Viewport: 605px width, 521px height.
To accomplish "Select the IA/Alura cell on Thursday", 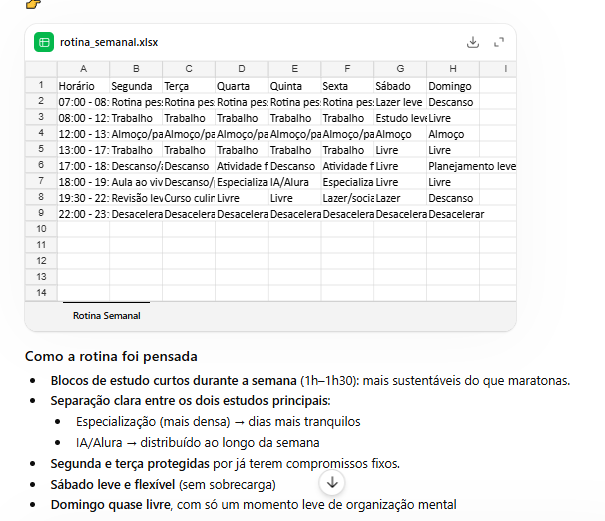I will coord(294,182).
